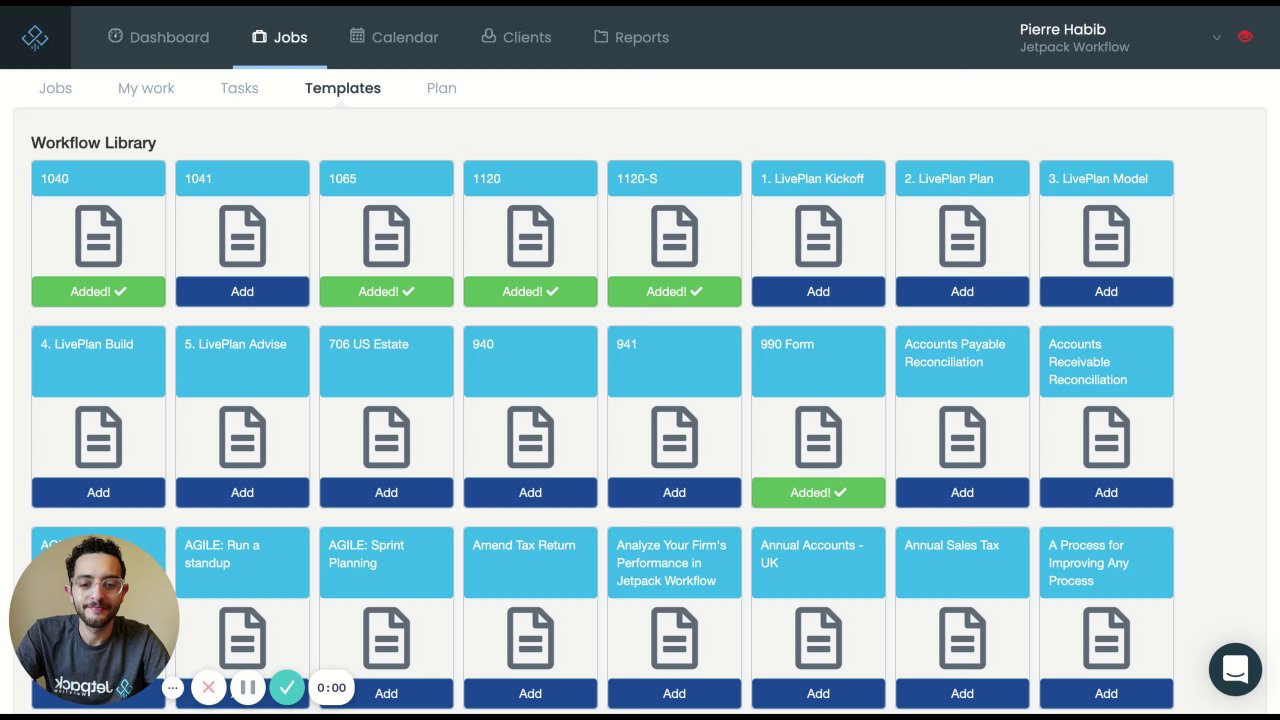Viewport: 1280px width, 720px height.
Task: Add the 1041 template
Action: point(242,291)
